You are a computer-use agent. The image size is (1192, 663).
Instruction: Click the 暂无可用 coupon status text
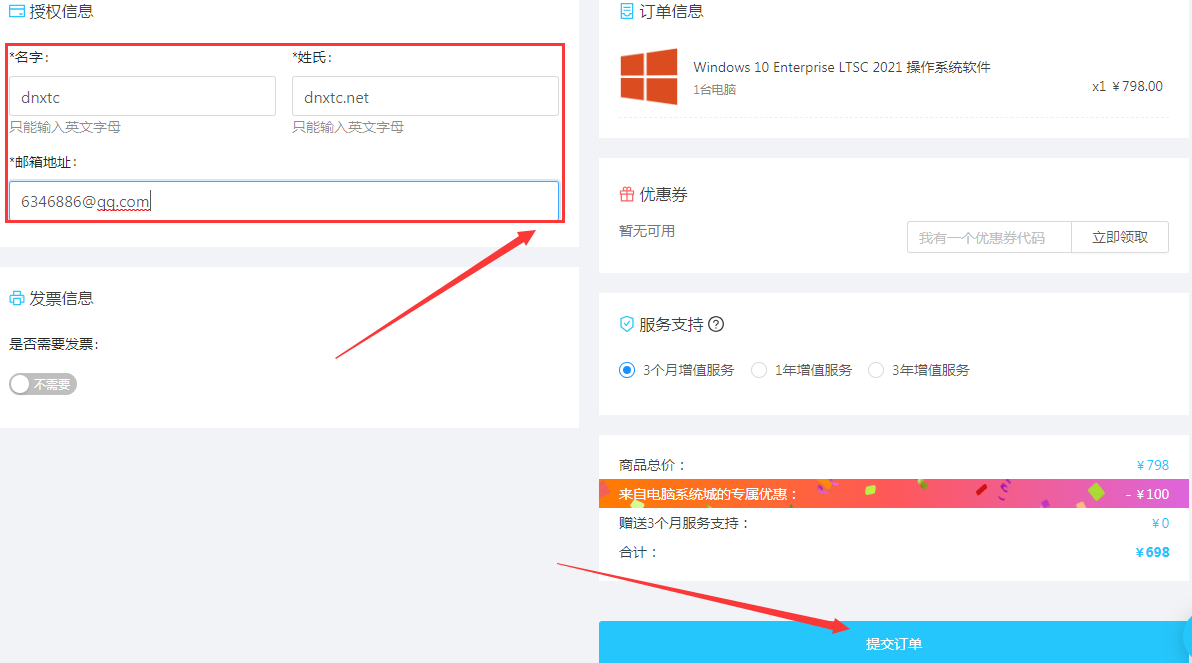[x=647, y=231]
